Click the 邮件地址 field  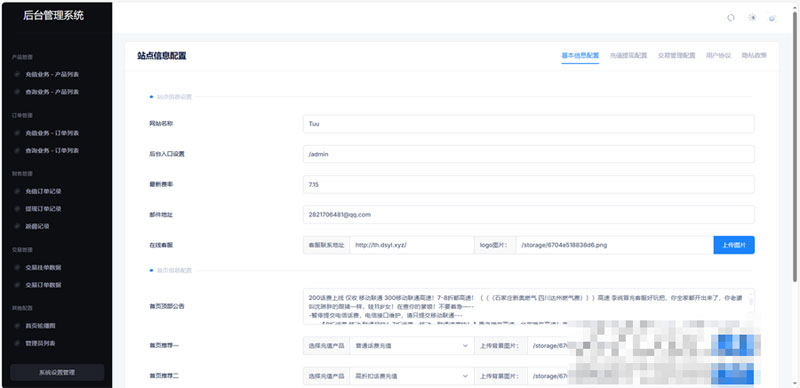tap(529, 214)
